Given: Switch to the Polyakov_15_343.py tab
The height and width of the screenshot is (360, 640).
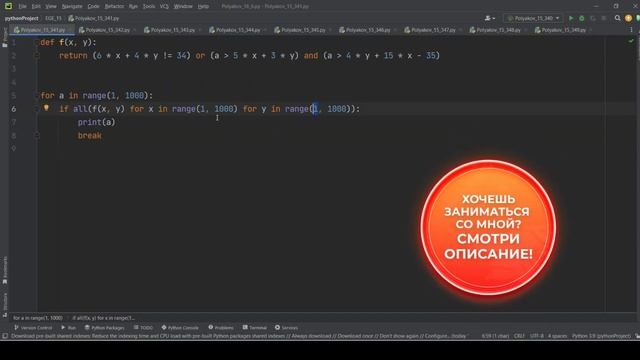Looking at the screenshot, I should pyautogui.click(x=173, y=30).
